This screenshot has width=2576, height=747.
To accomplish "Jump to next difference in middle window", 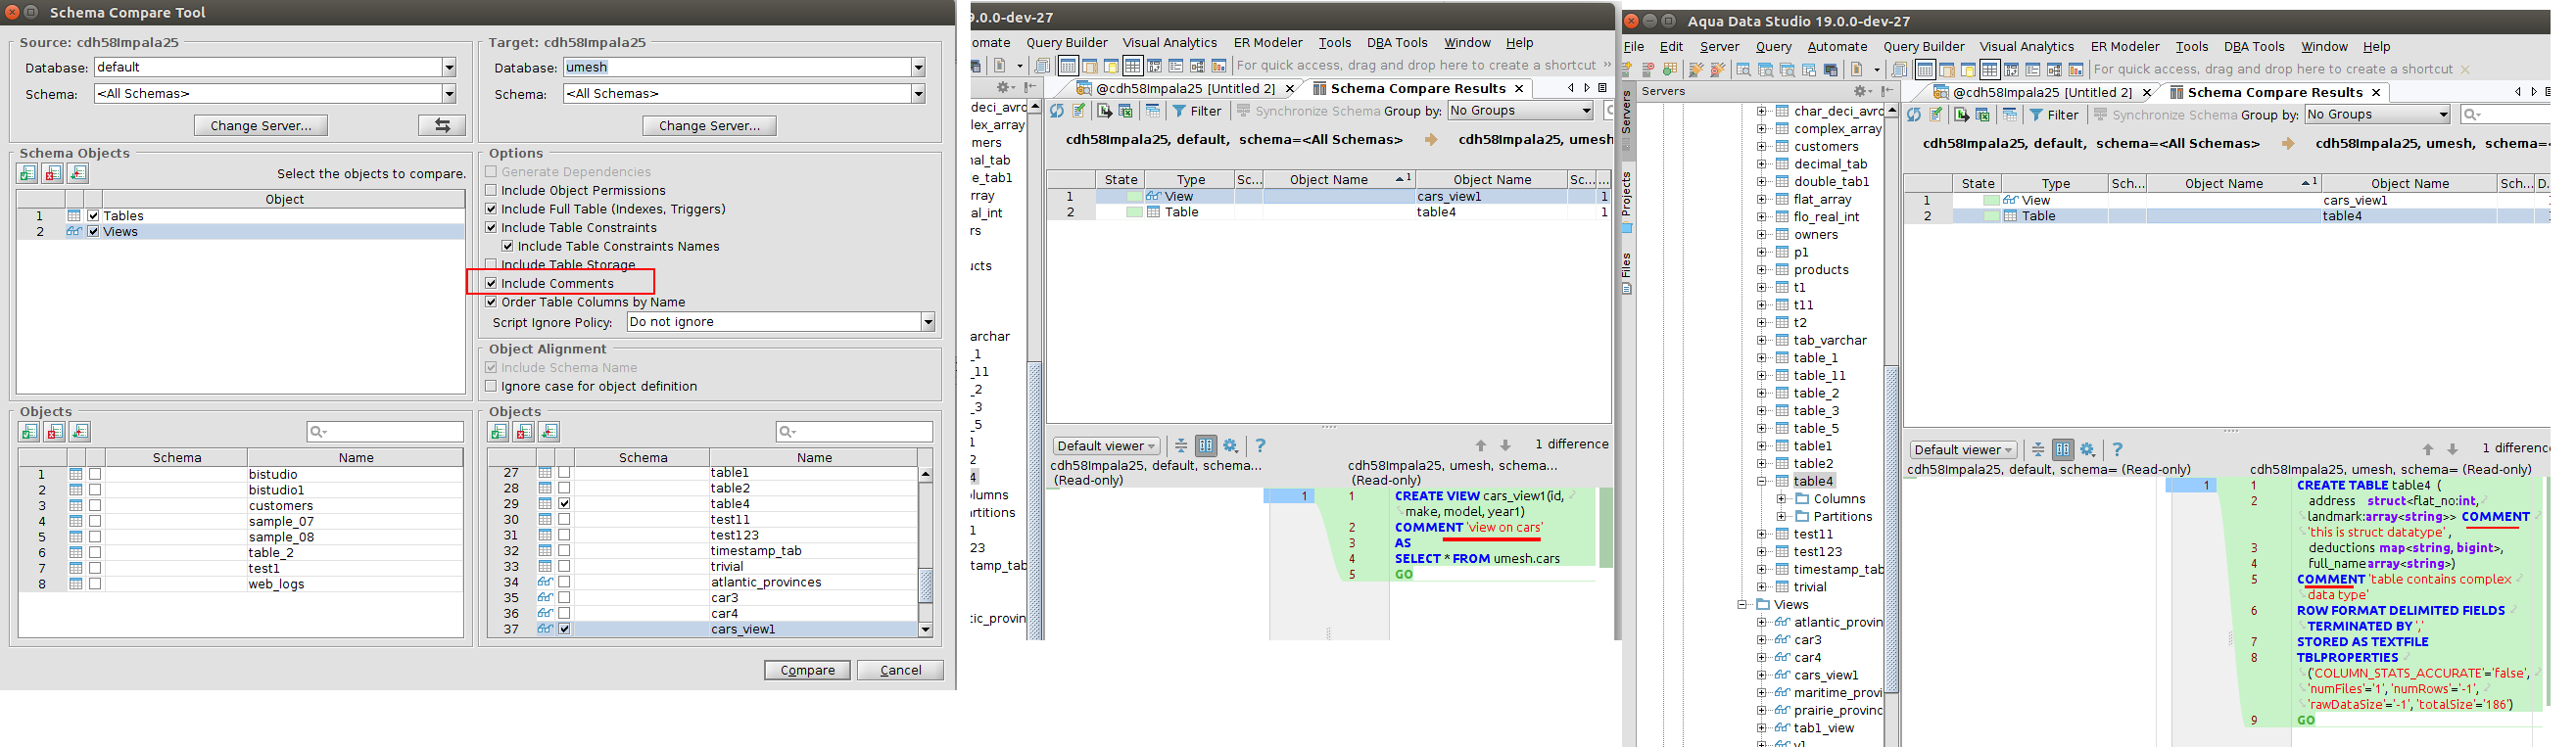I will coord(1505,446).
